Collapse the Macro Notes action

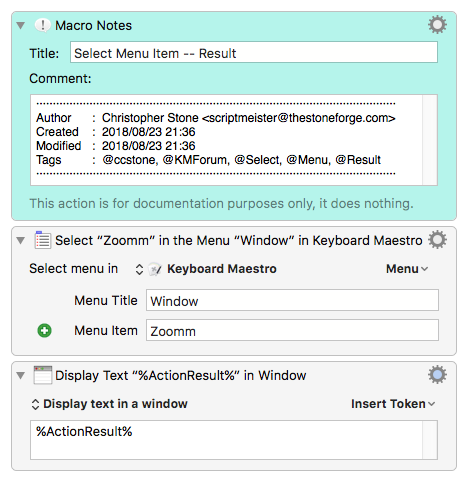[x=21, y=26]
